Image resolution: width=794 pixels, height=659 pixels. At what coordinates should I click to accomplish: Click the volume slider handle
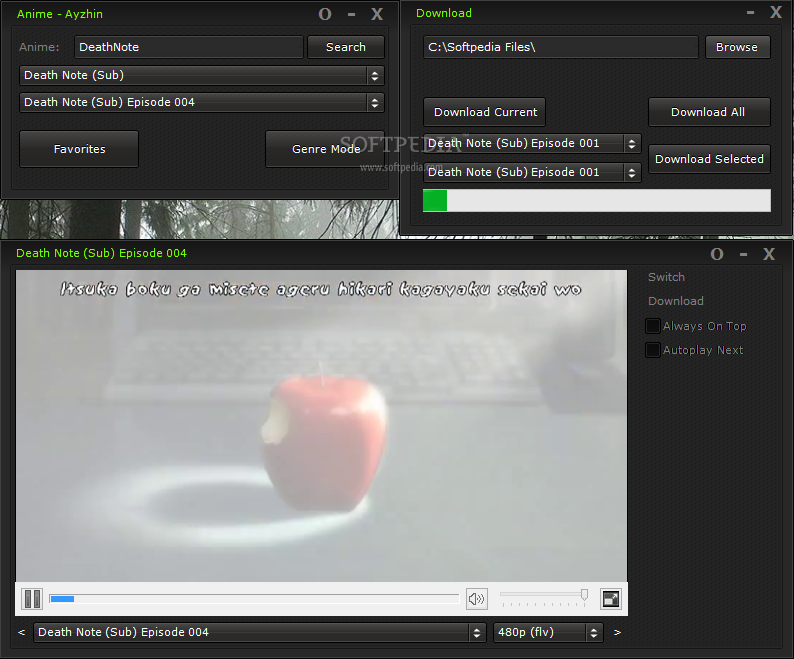point(584,594)
